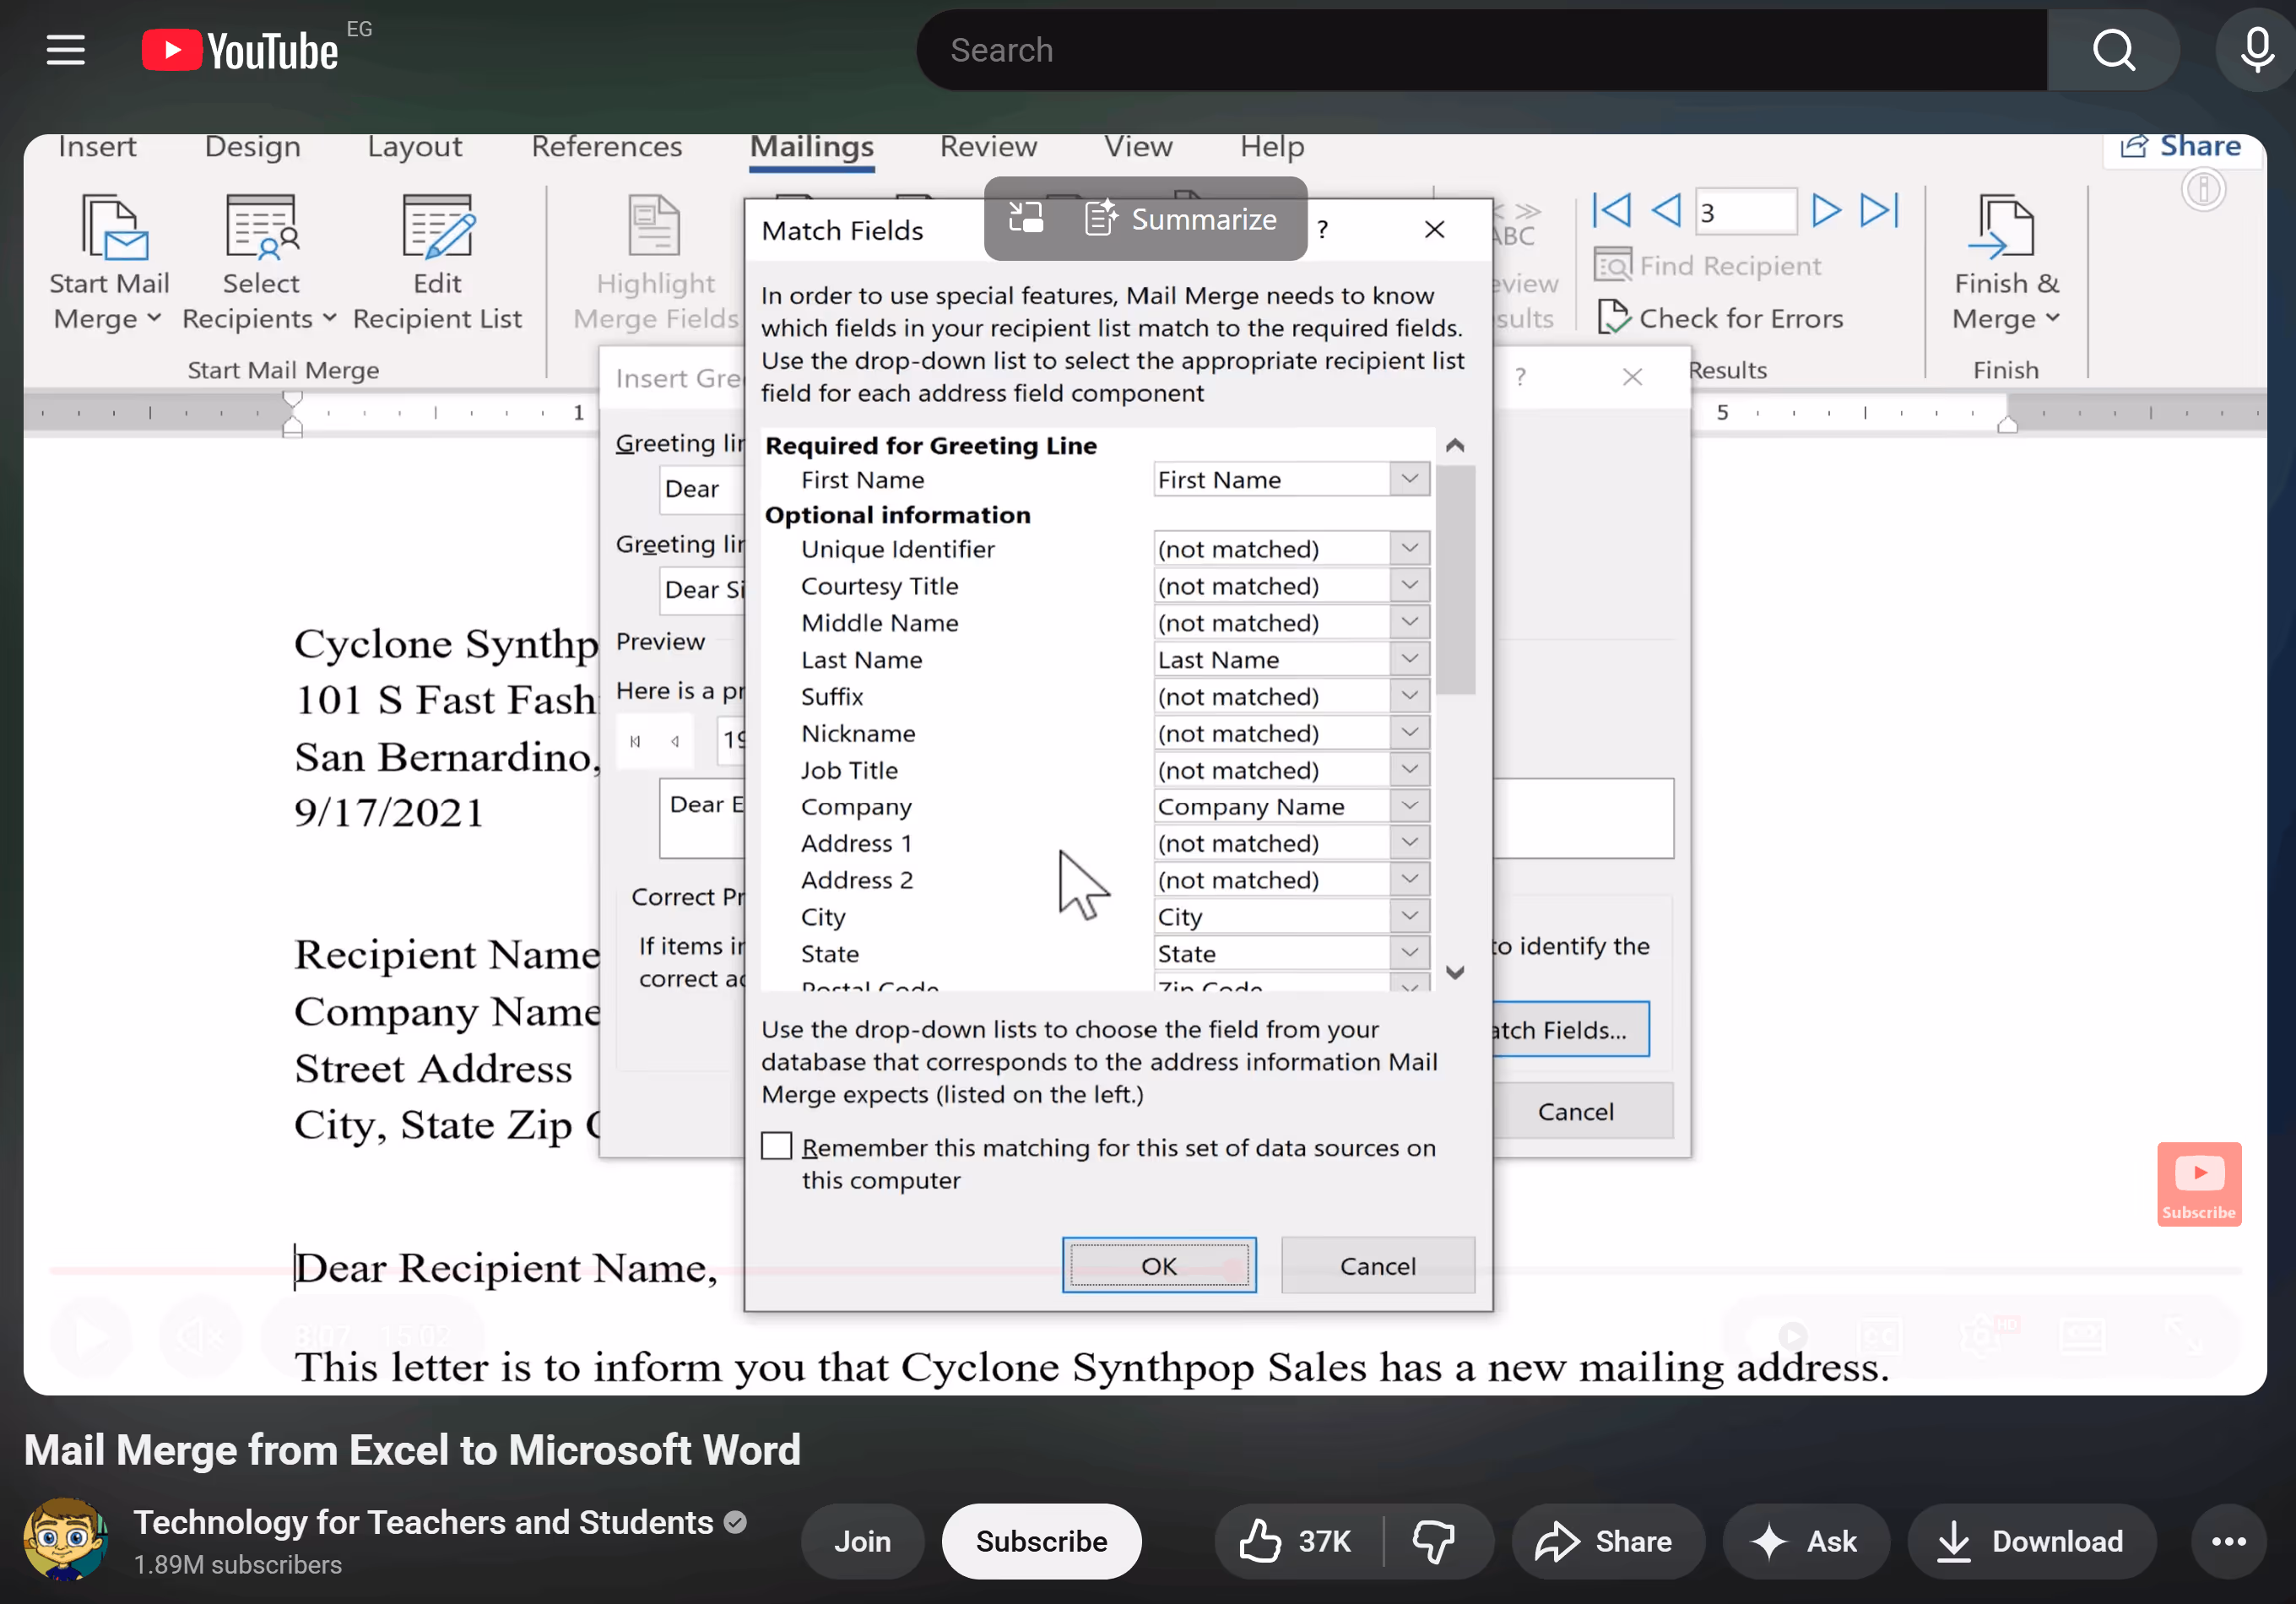Expand City field dropdown
This screenshot has height=1604, width=2296.
[1410, 916]
